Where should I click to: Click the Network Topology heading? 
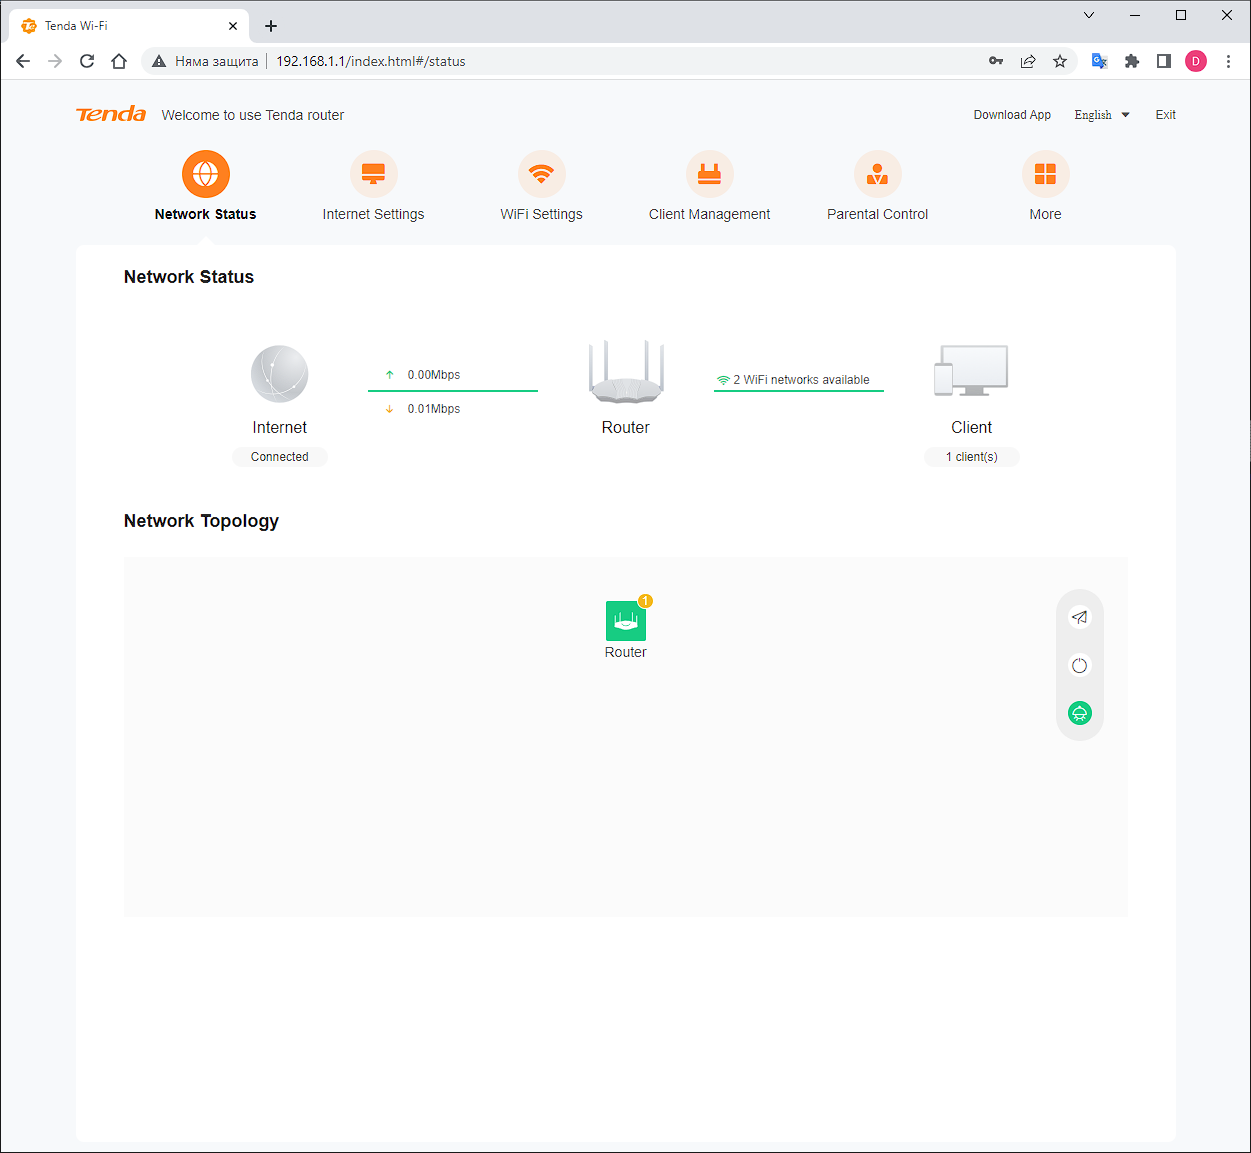point(201,521)
